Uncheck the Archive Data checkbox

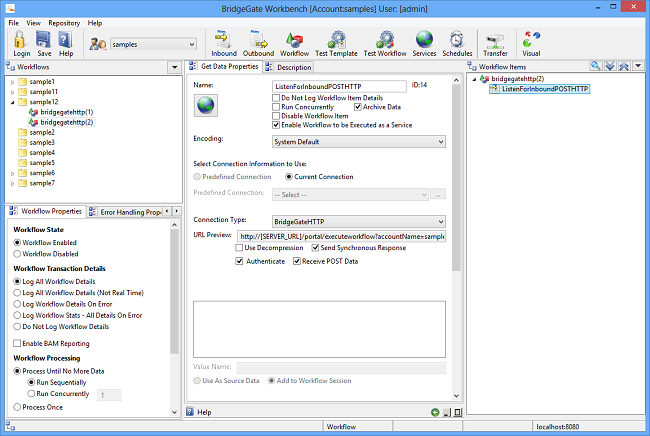point(356,106)
